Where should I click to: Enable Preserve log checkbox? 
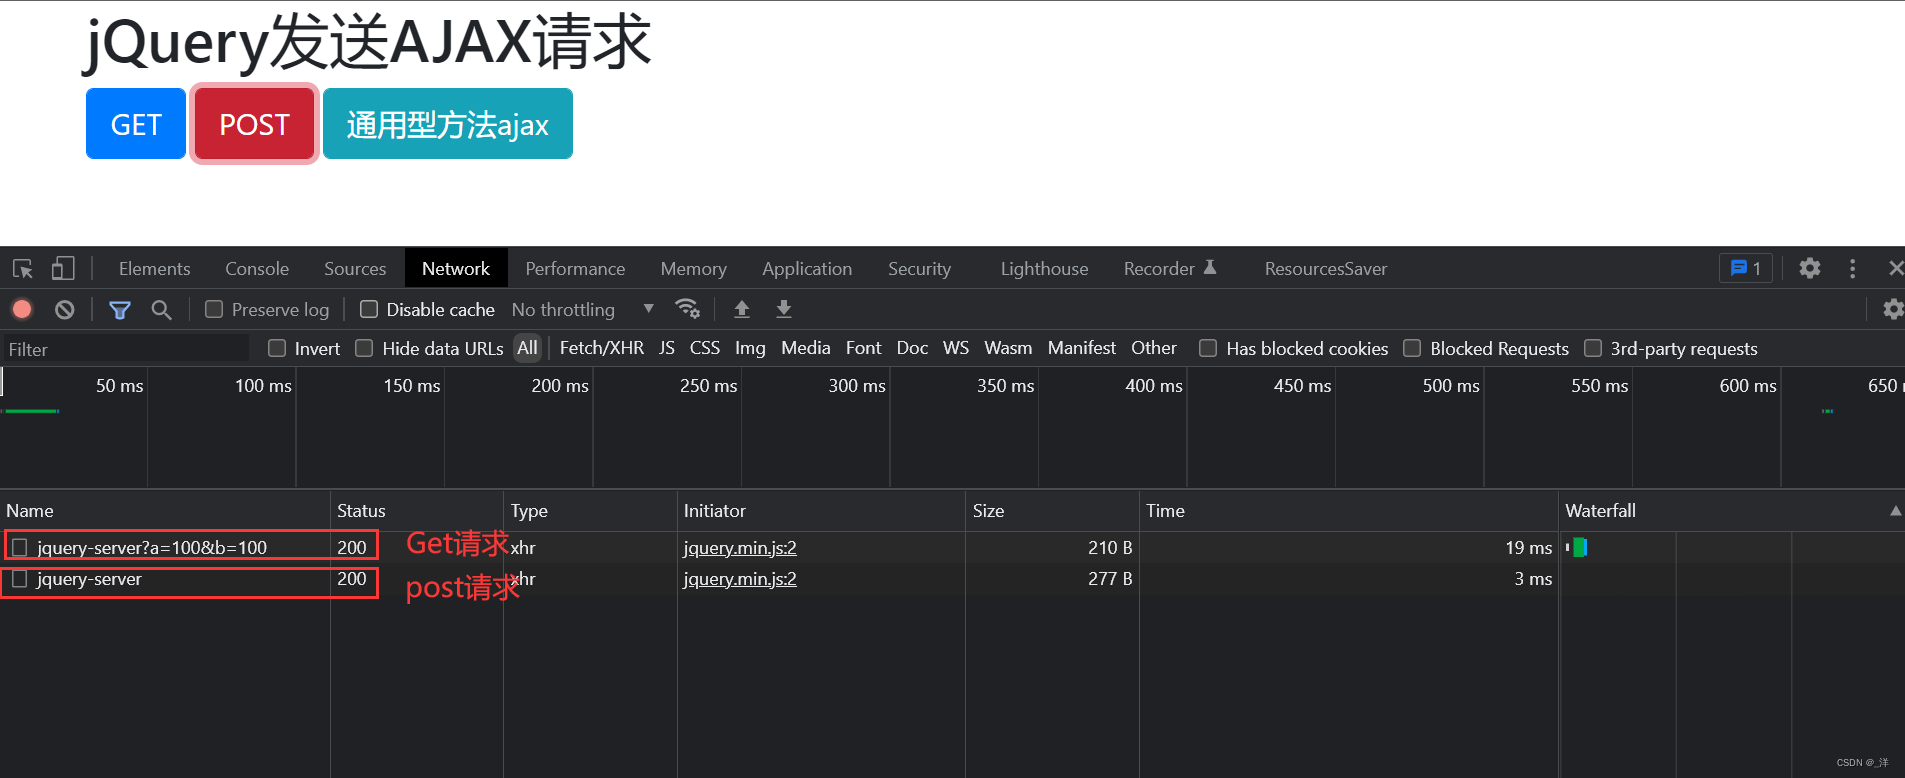[x=214, y=309]
